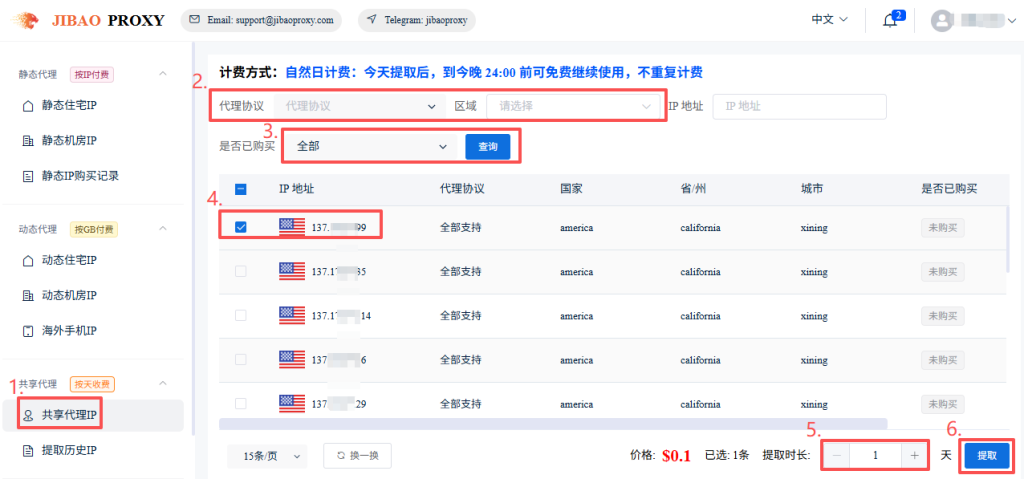This screenshot has width=1024, height=479.
Task: Click the blue 查询 search button
Action: click(488, 146)
